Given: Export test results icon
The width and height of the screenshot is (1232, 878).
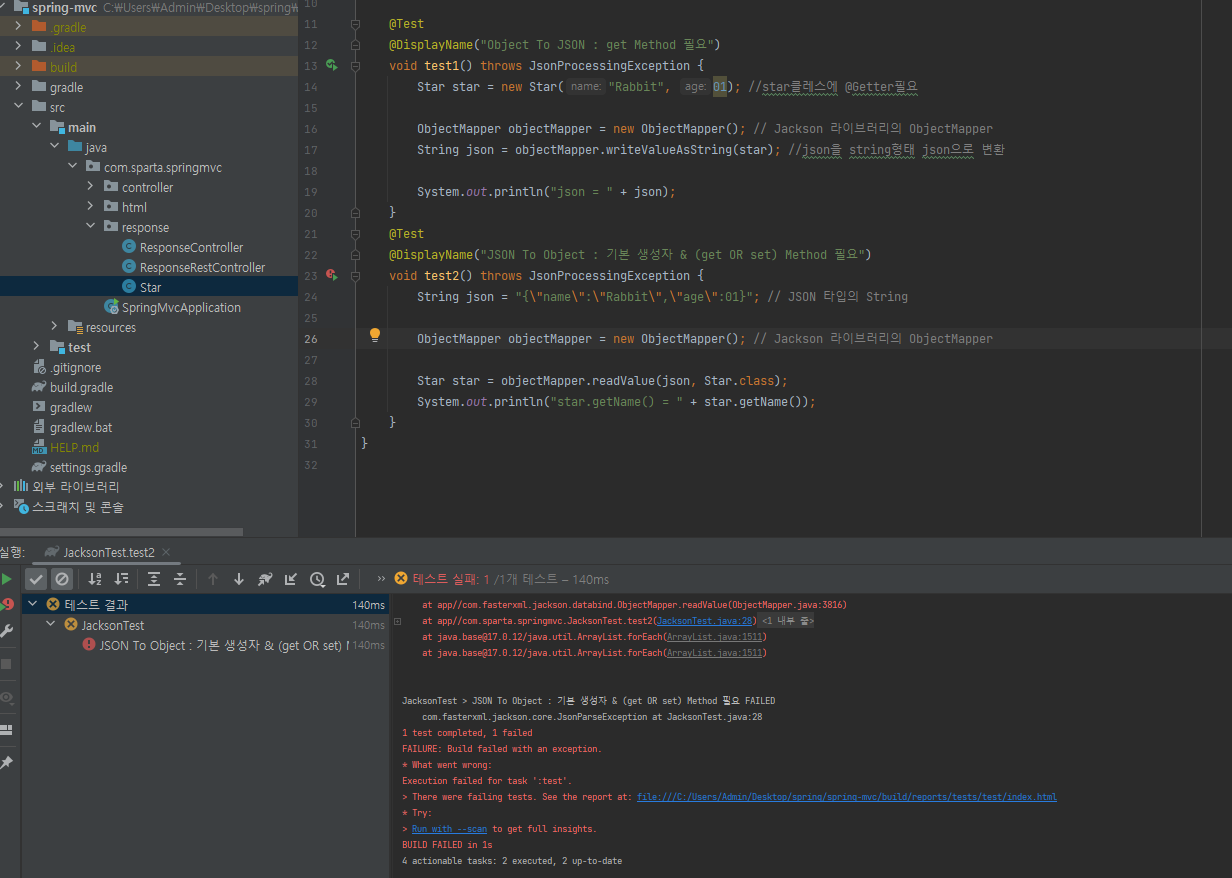Looking at the screenshot, I should [343, 579].
